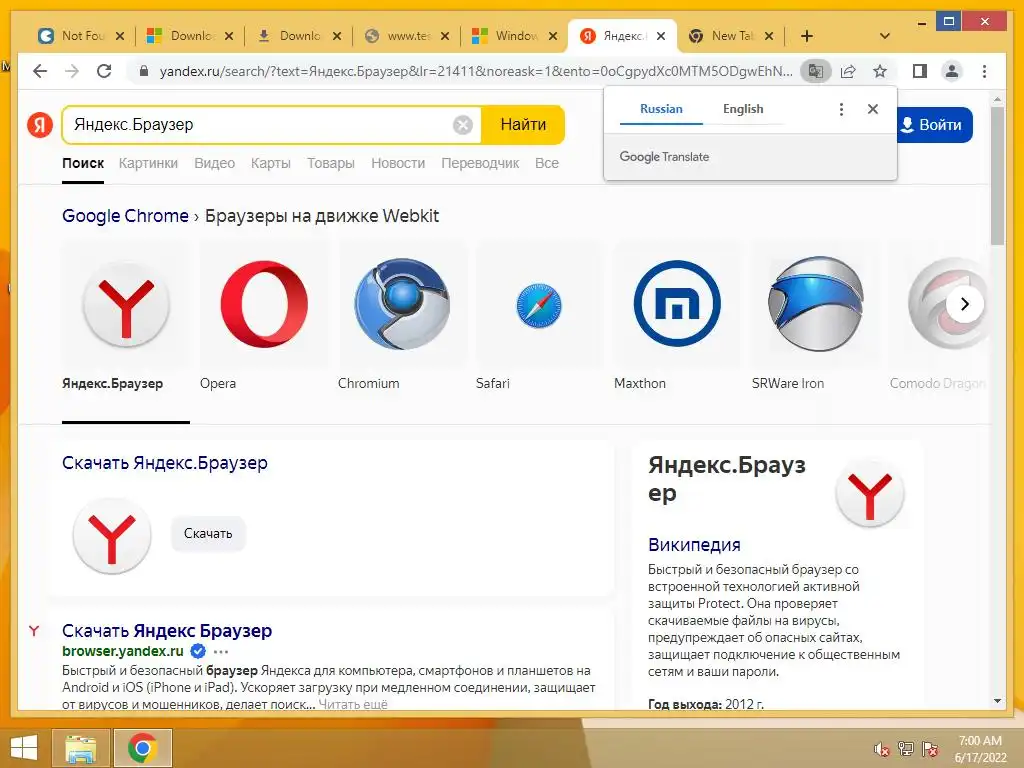The image size is (1024, 768).
Task: Expand the tab search chevron
Action: [885, 36]
